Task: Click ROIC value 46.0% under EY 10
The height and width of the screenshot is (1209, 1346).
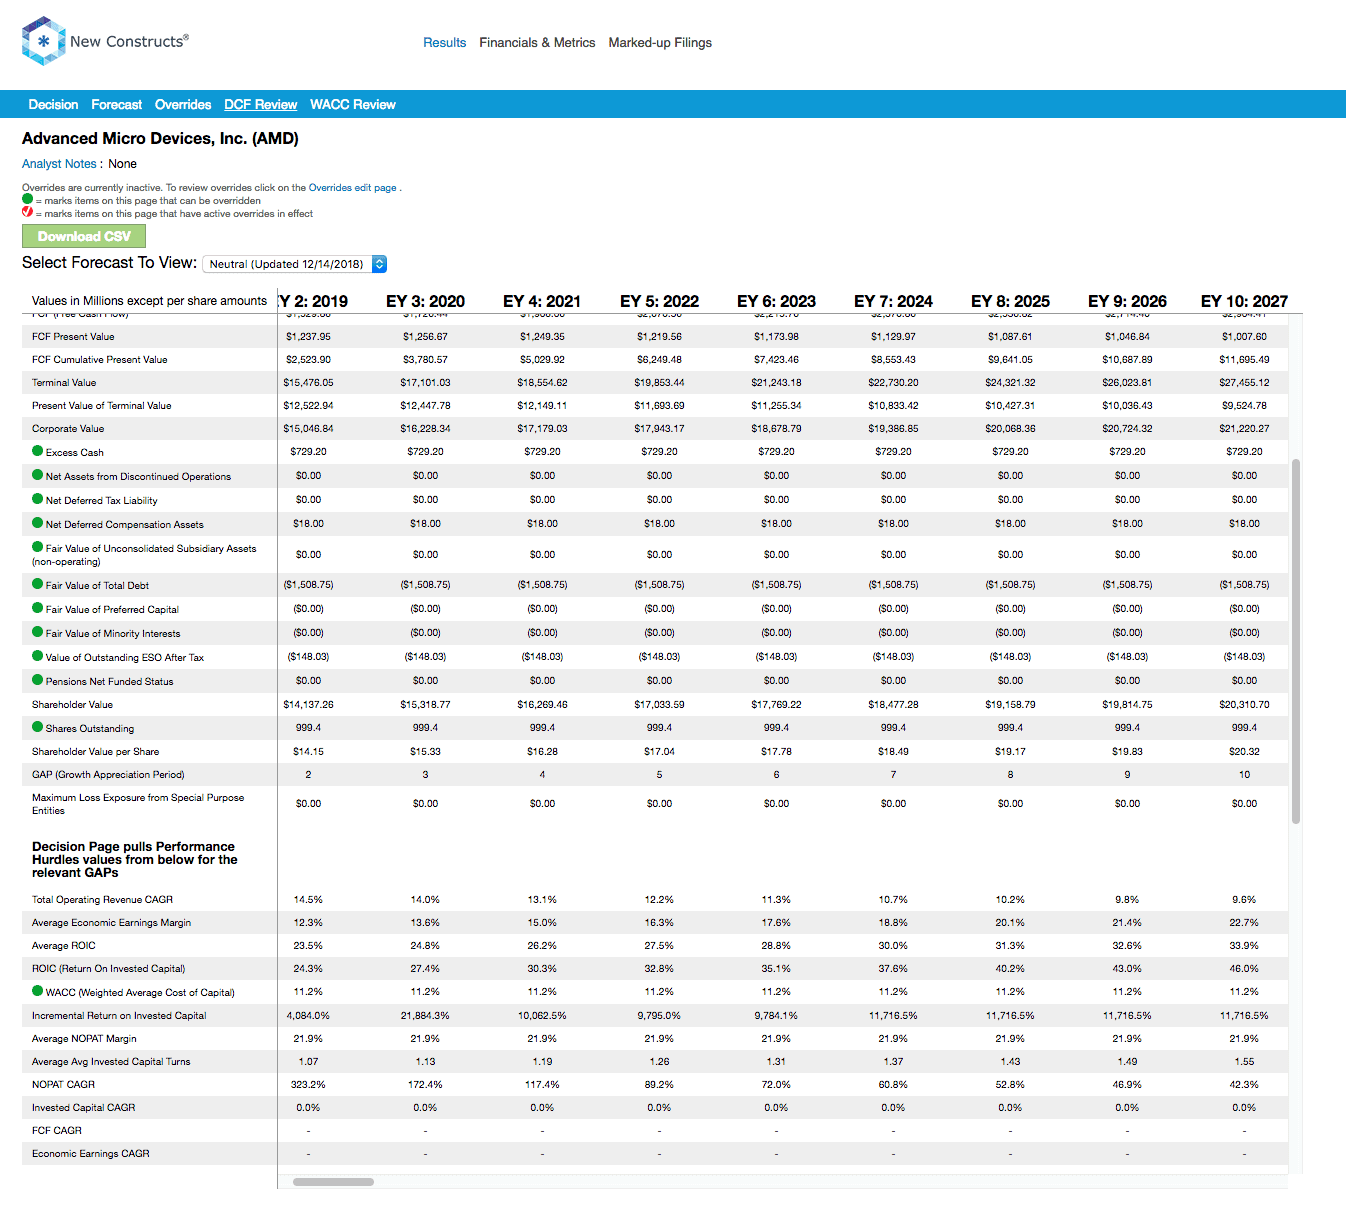Action: pyautogui.click(x=1244, y=969)
